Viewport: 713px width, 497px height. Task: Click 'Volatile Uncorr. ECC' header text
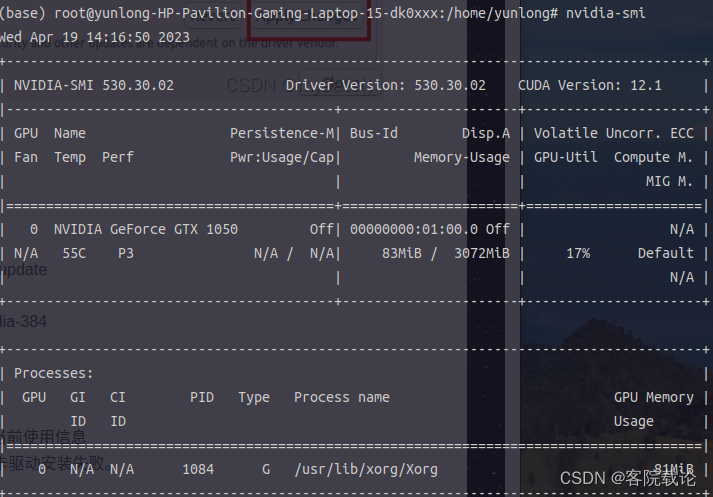click(614, 133)
